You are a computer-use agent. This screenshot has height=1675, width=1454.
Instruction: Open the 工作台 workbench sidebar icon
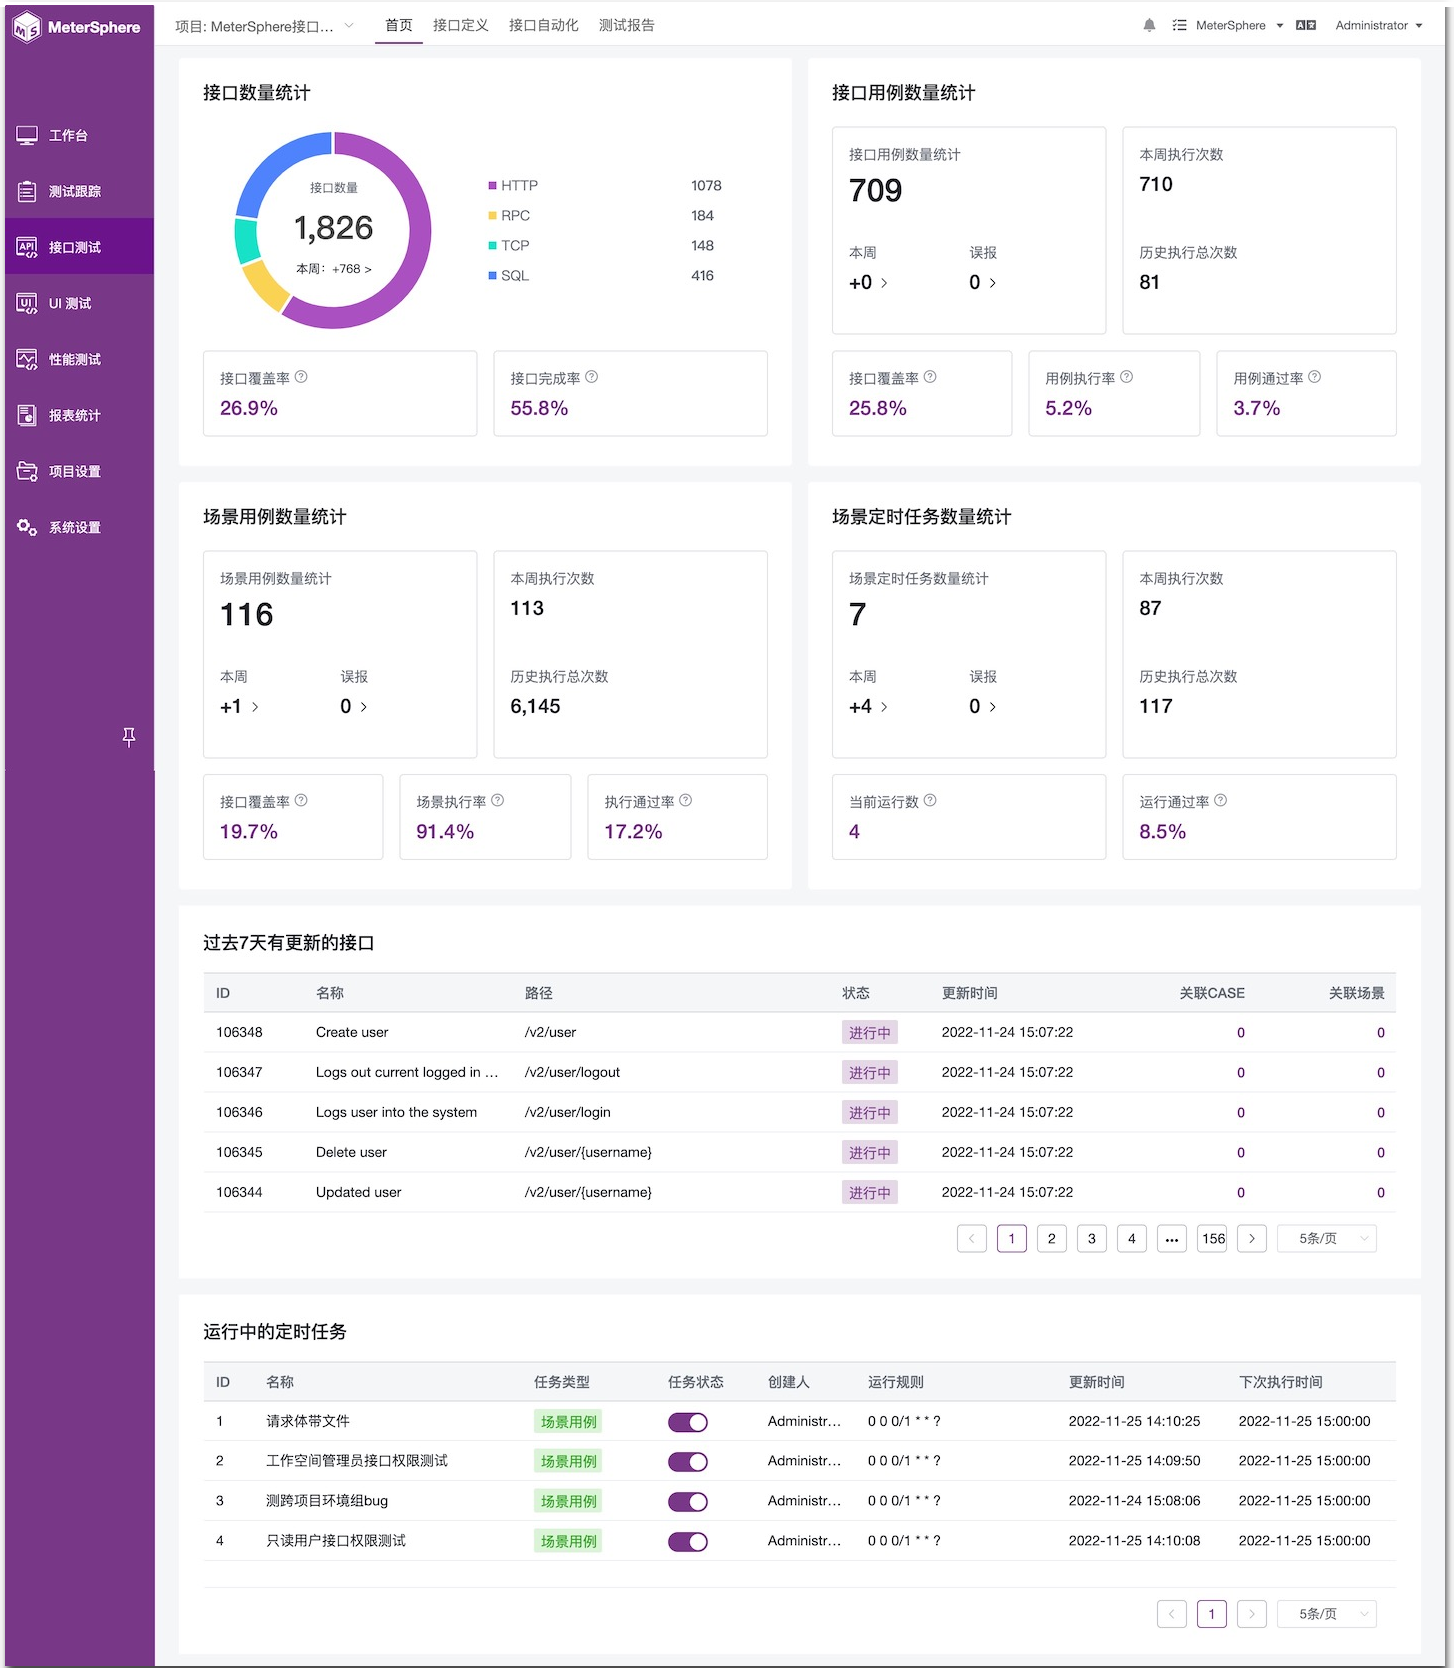click(27, 135)
